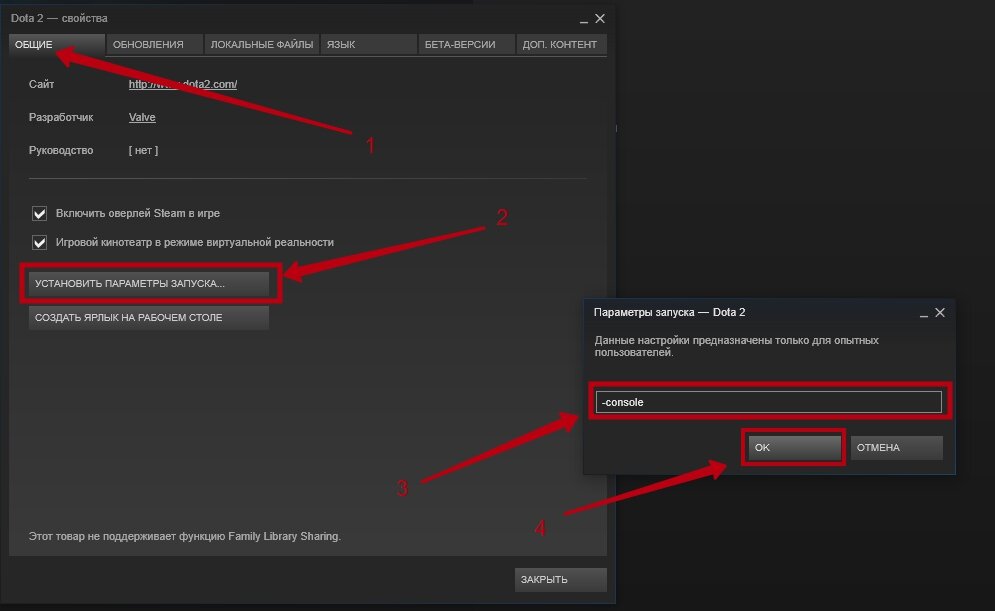This screenshot has height=611, width=995.
Task: Confirm launch options with OK button
Action: coord(794,447)
